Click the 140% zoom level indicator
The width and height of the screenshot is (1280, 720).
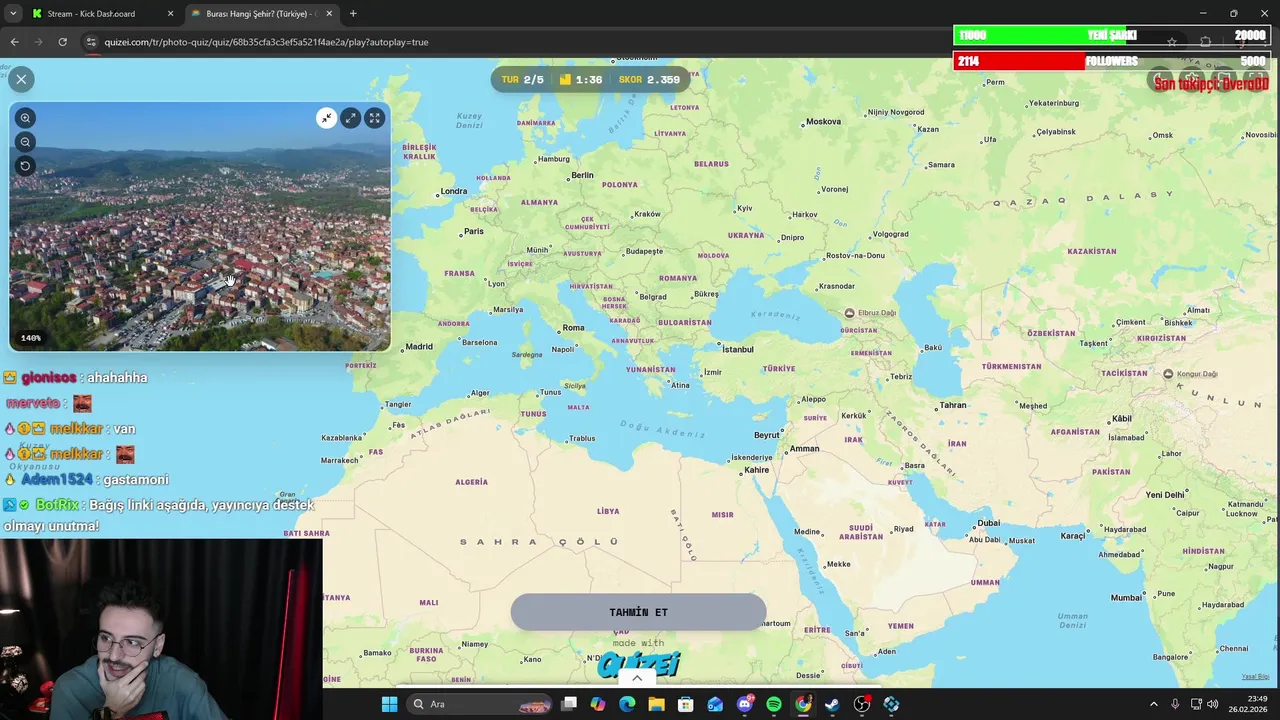31,338
